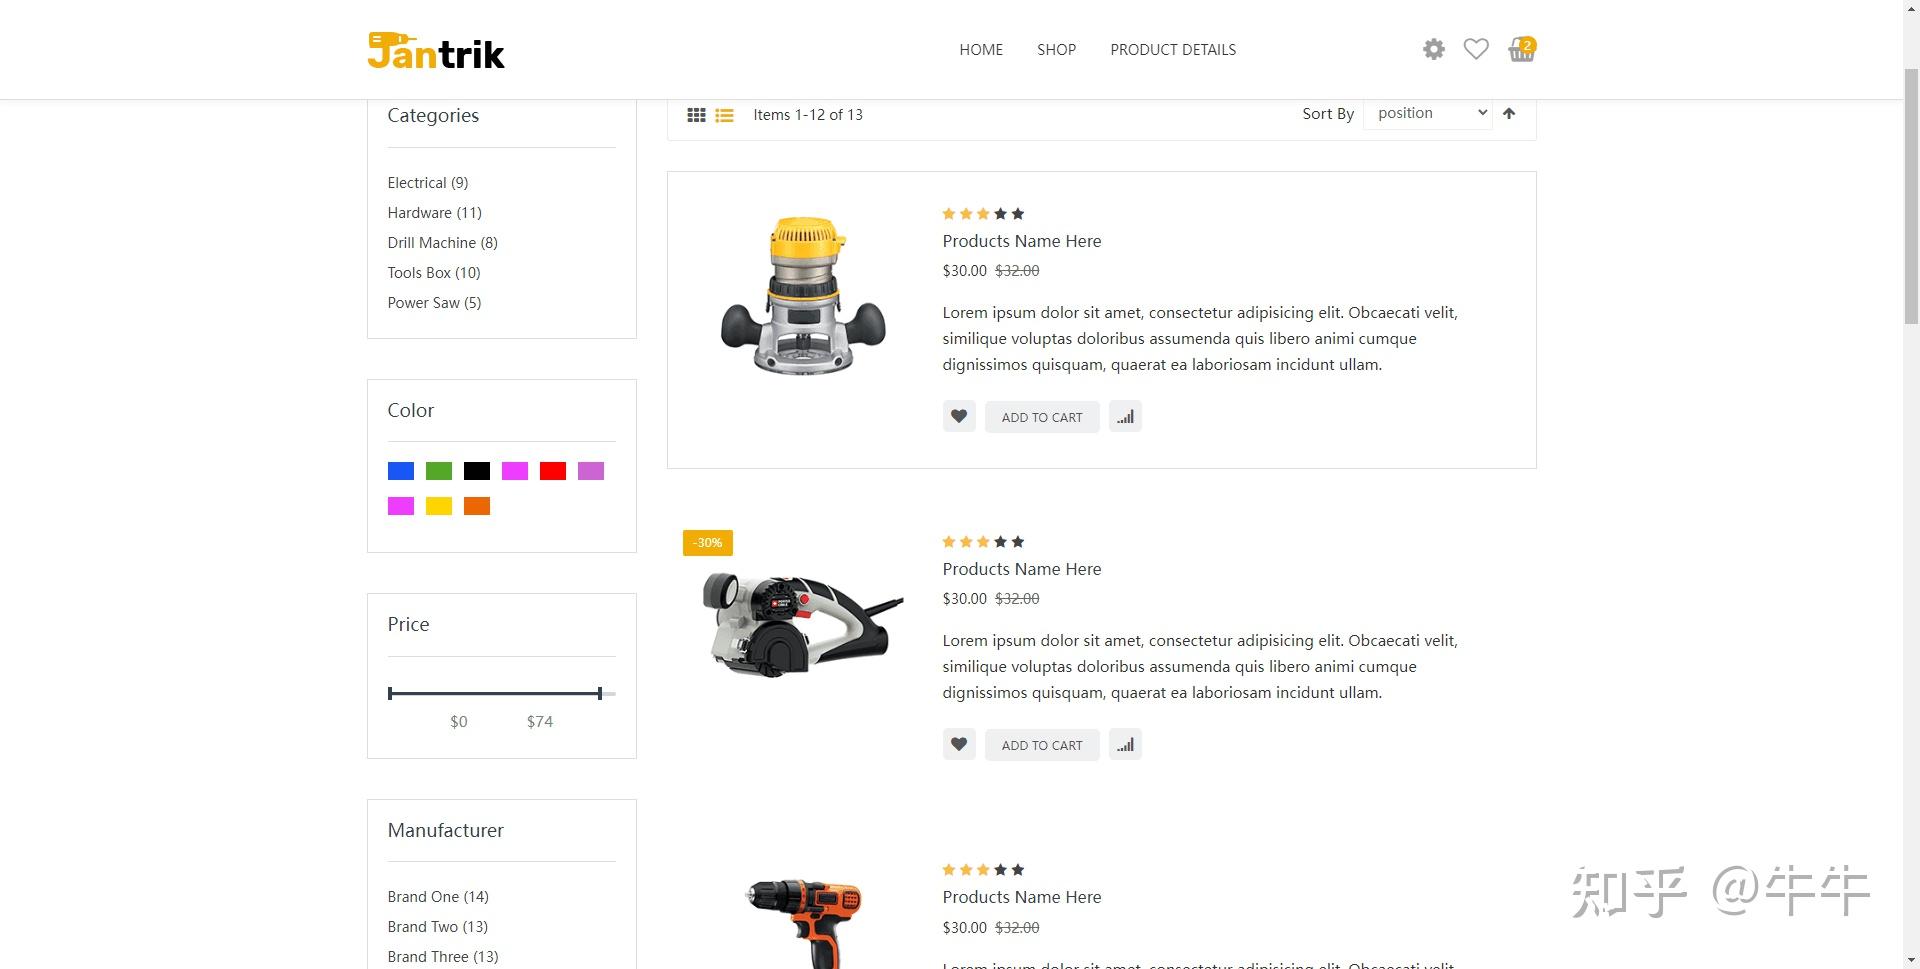Open PRODUCT DETAILS menu item

coord(1173,50)
